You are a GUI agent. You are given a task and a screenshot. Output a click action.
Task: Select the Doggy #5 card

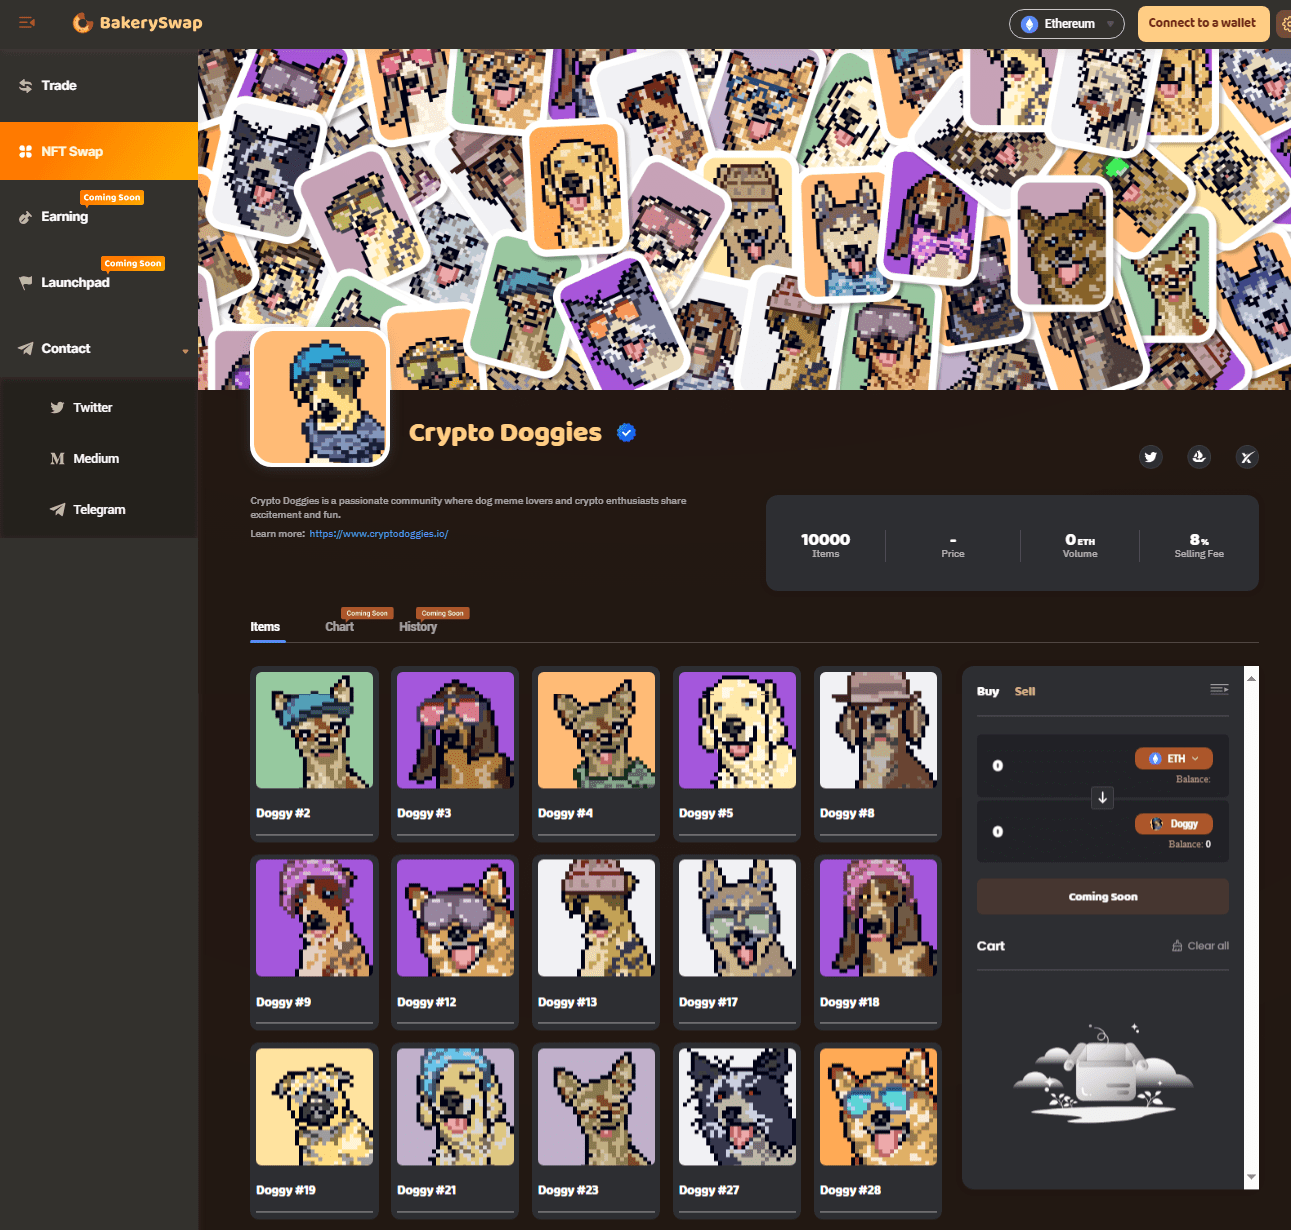pos(737,754)
